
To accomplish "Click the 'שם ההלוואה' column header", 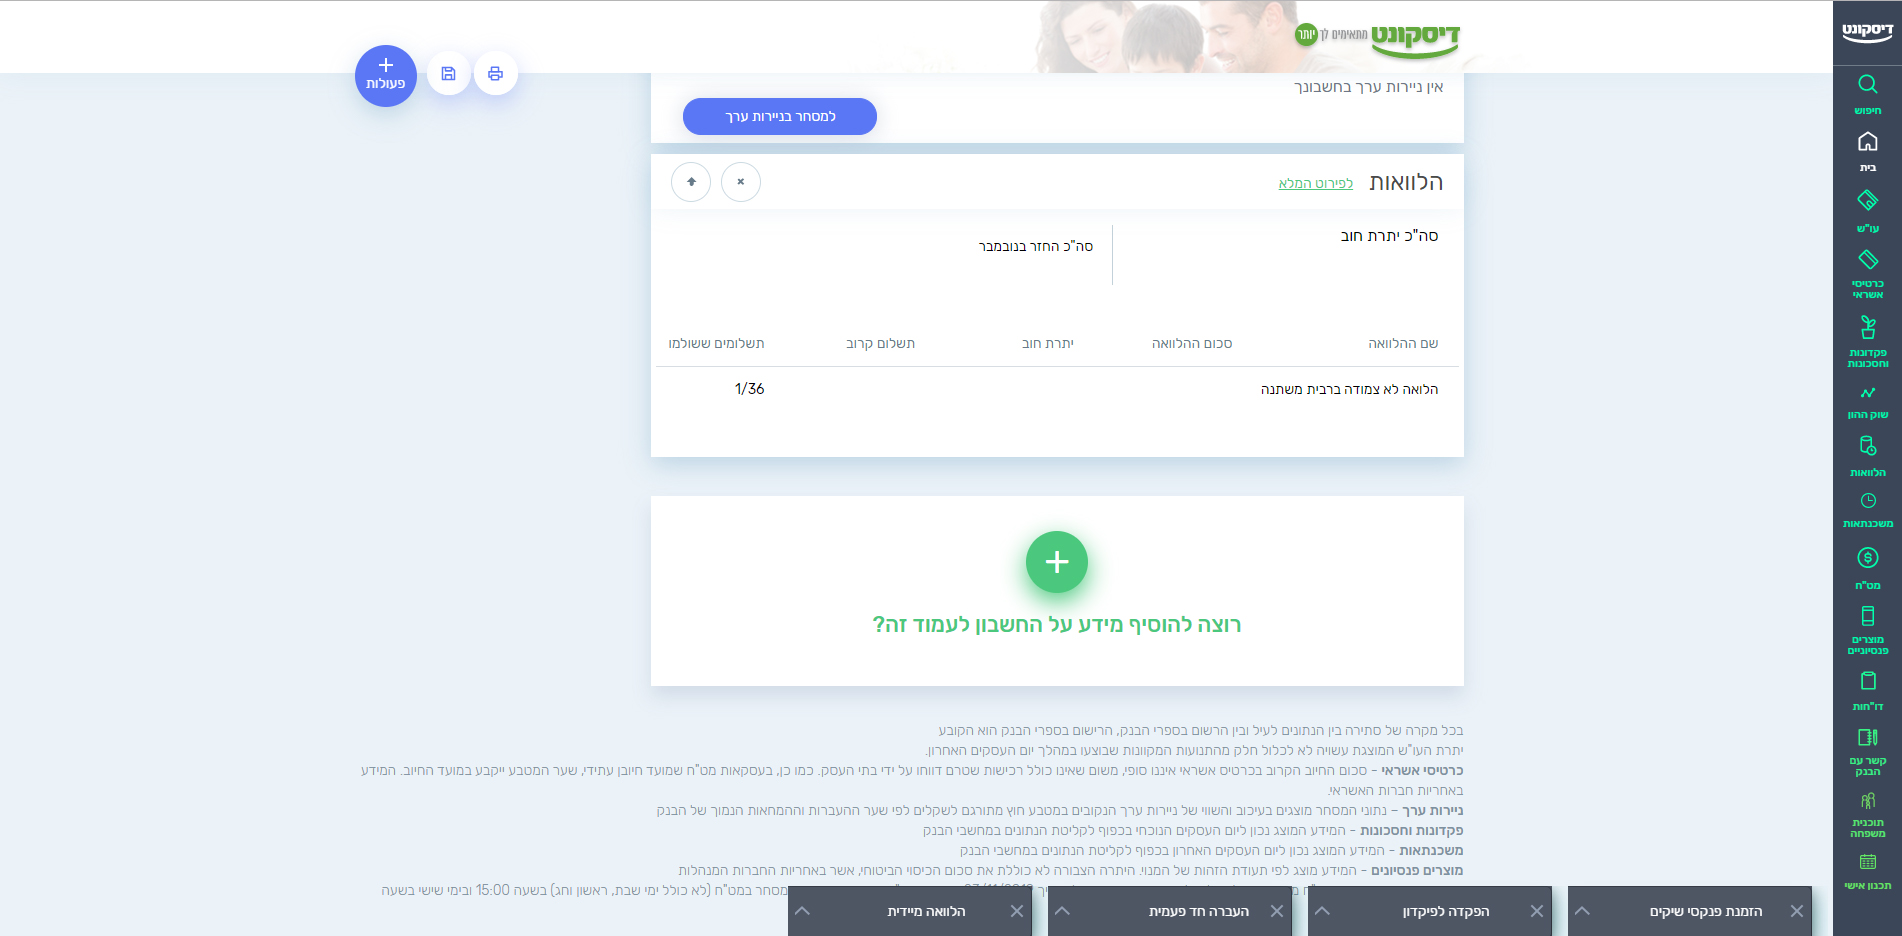I will click(1403, 343).
